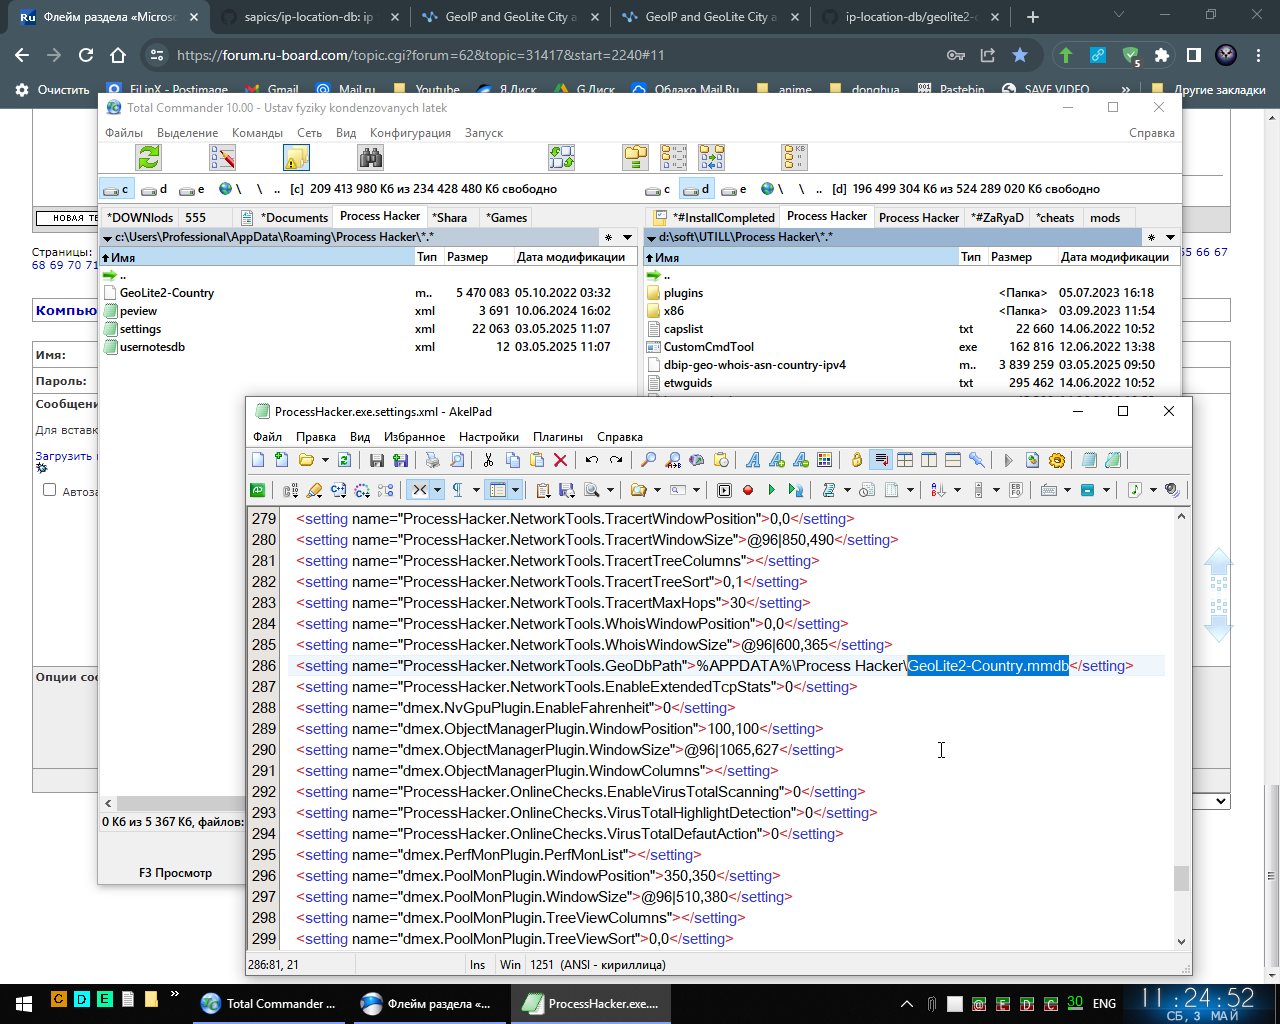Click AkelPad scrollbar down arrow
The image size is (1280, 1024).
[x=1181, y=941]
